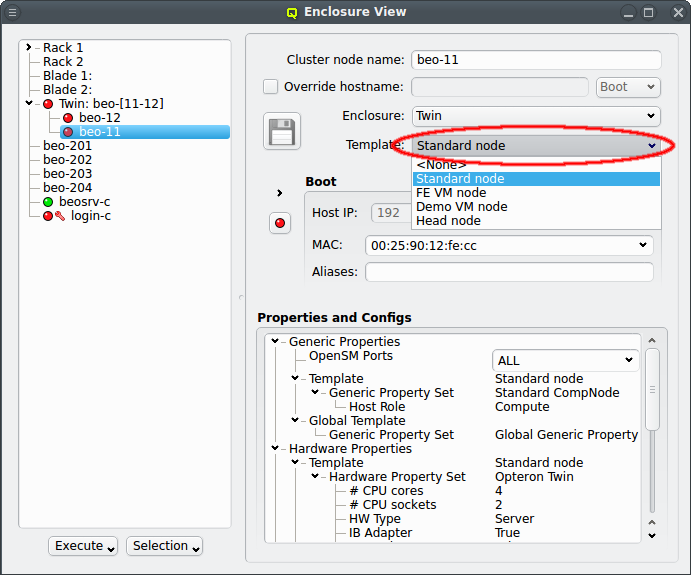Viewport: 691px width, 575px height.
Task: Click the red wrench icon of login-c
Action: (x=59, y=216)
